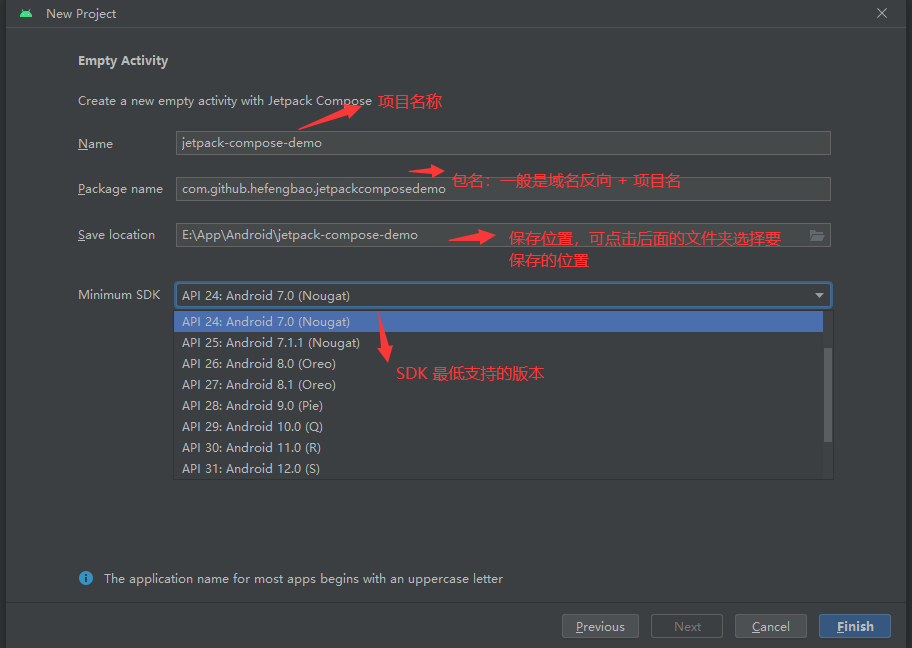
Task: Click the Name label
Action: click(x=95, y=144)
